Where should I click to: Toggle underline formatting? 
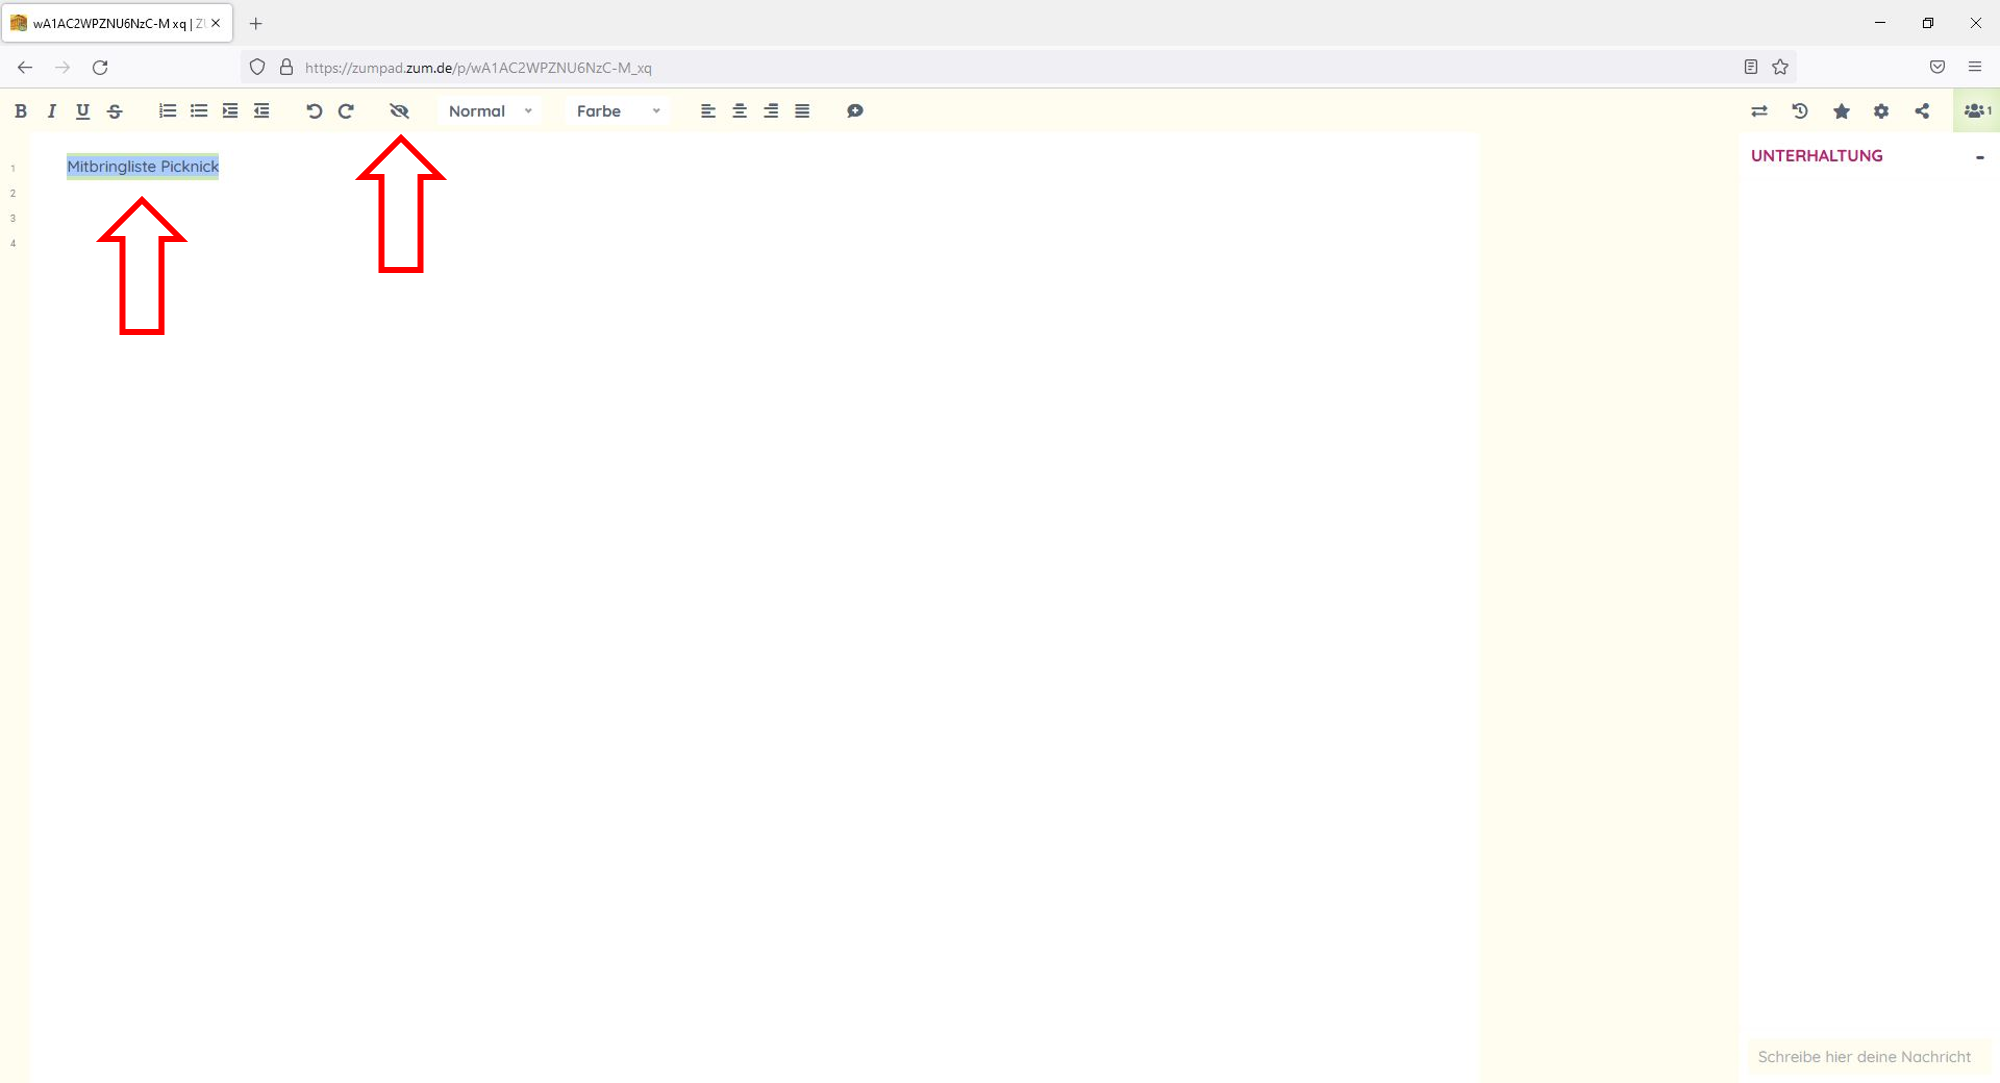(83, 111)
